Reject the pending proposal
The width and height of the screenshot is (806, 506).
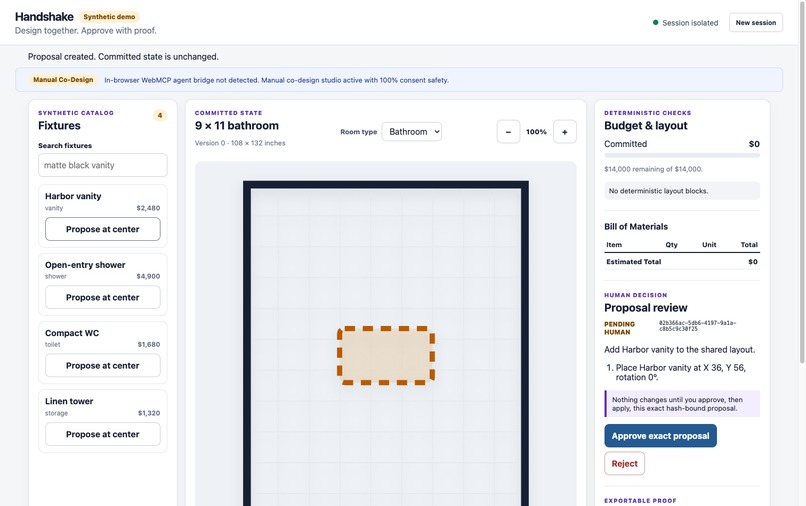[625, 463]
